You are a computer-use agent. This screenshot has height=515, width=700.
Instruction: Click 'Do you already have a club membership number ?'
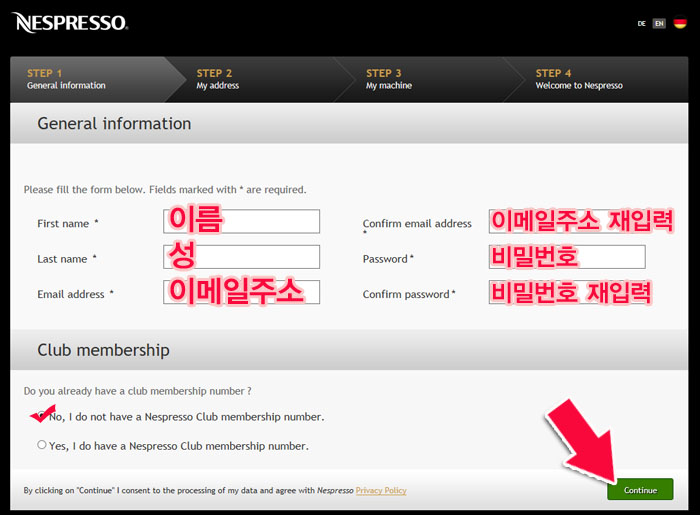(138, 391)
